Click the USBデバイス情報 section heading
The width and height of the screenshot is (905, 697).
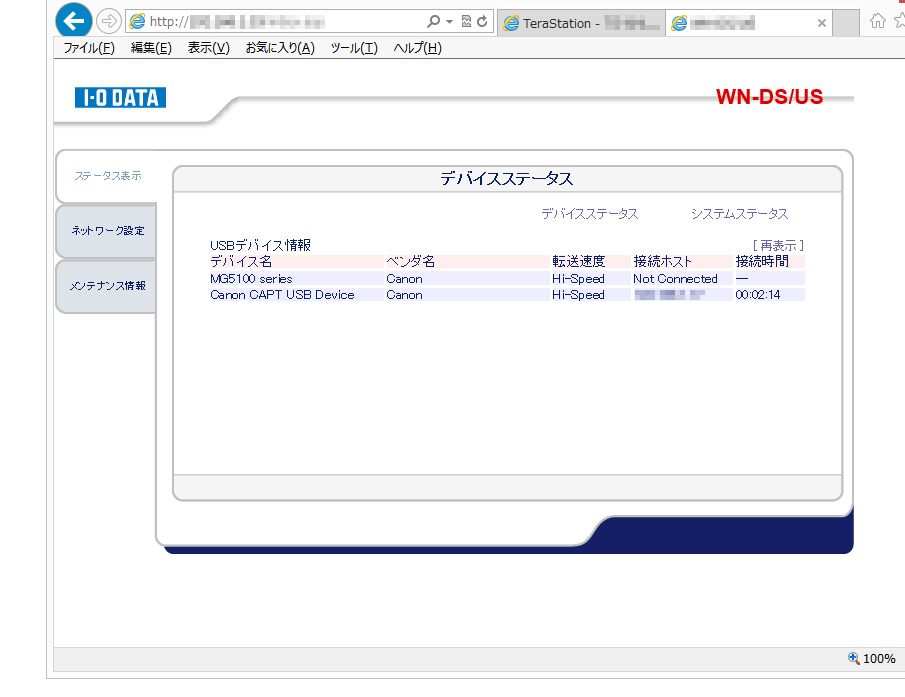coord(260,246)
